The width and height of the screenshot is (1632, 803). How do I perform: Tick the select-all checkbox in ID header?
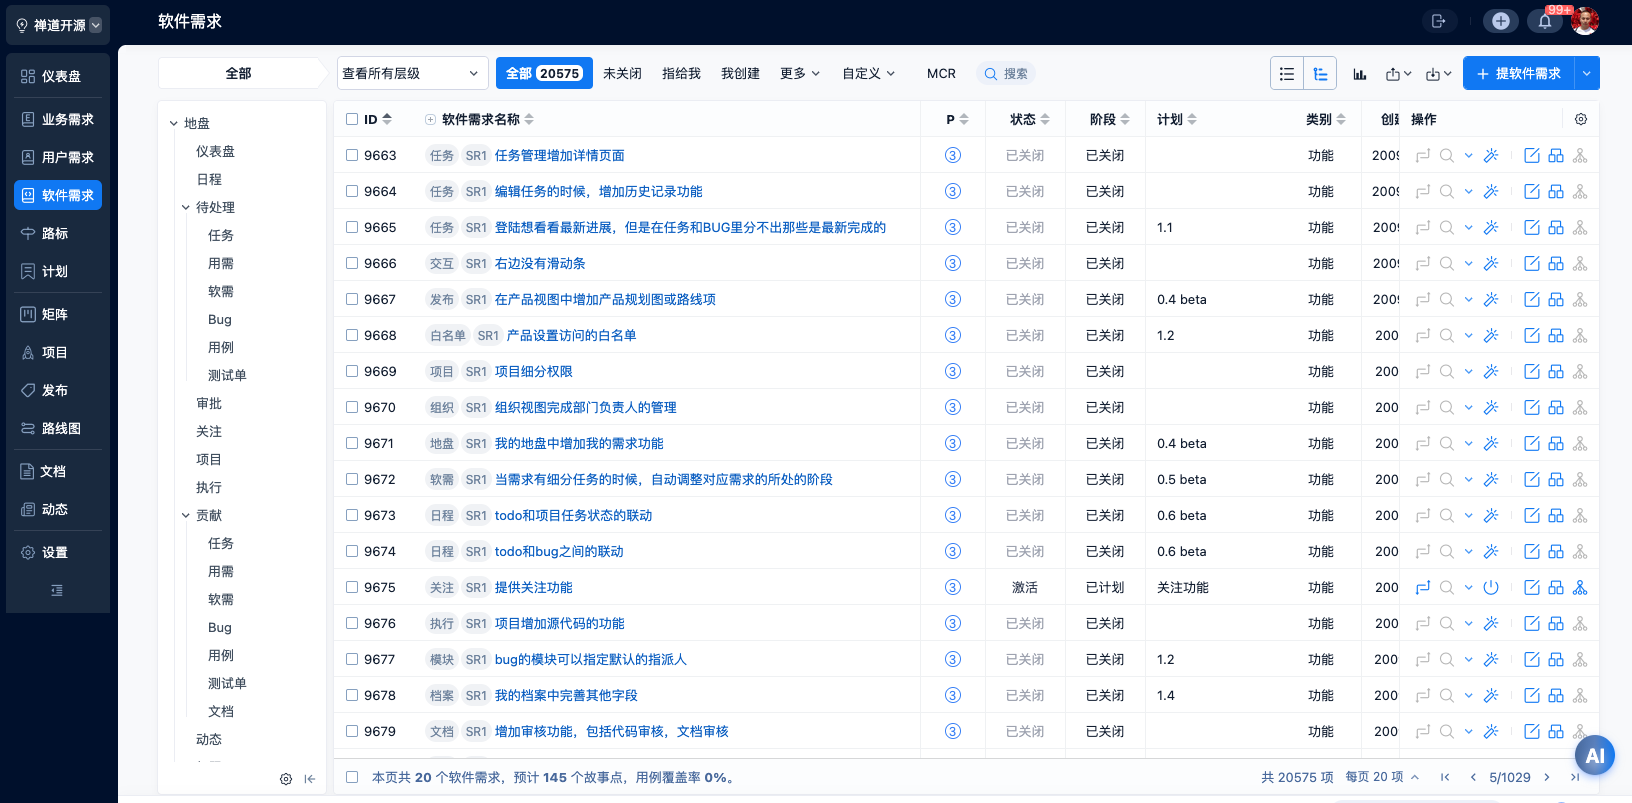[352, 119]
